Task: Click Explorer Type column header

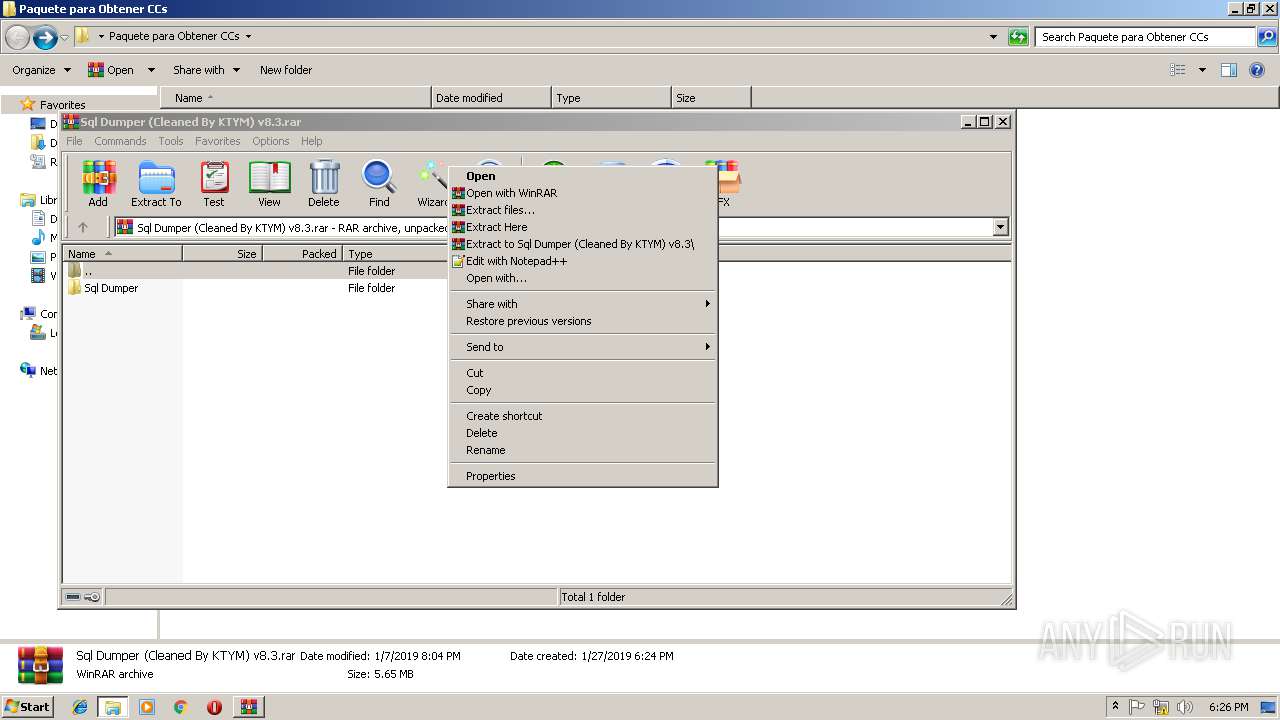Action: pos(611,98)
